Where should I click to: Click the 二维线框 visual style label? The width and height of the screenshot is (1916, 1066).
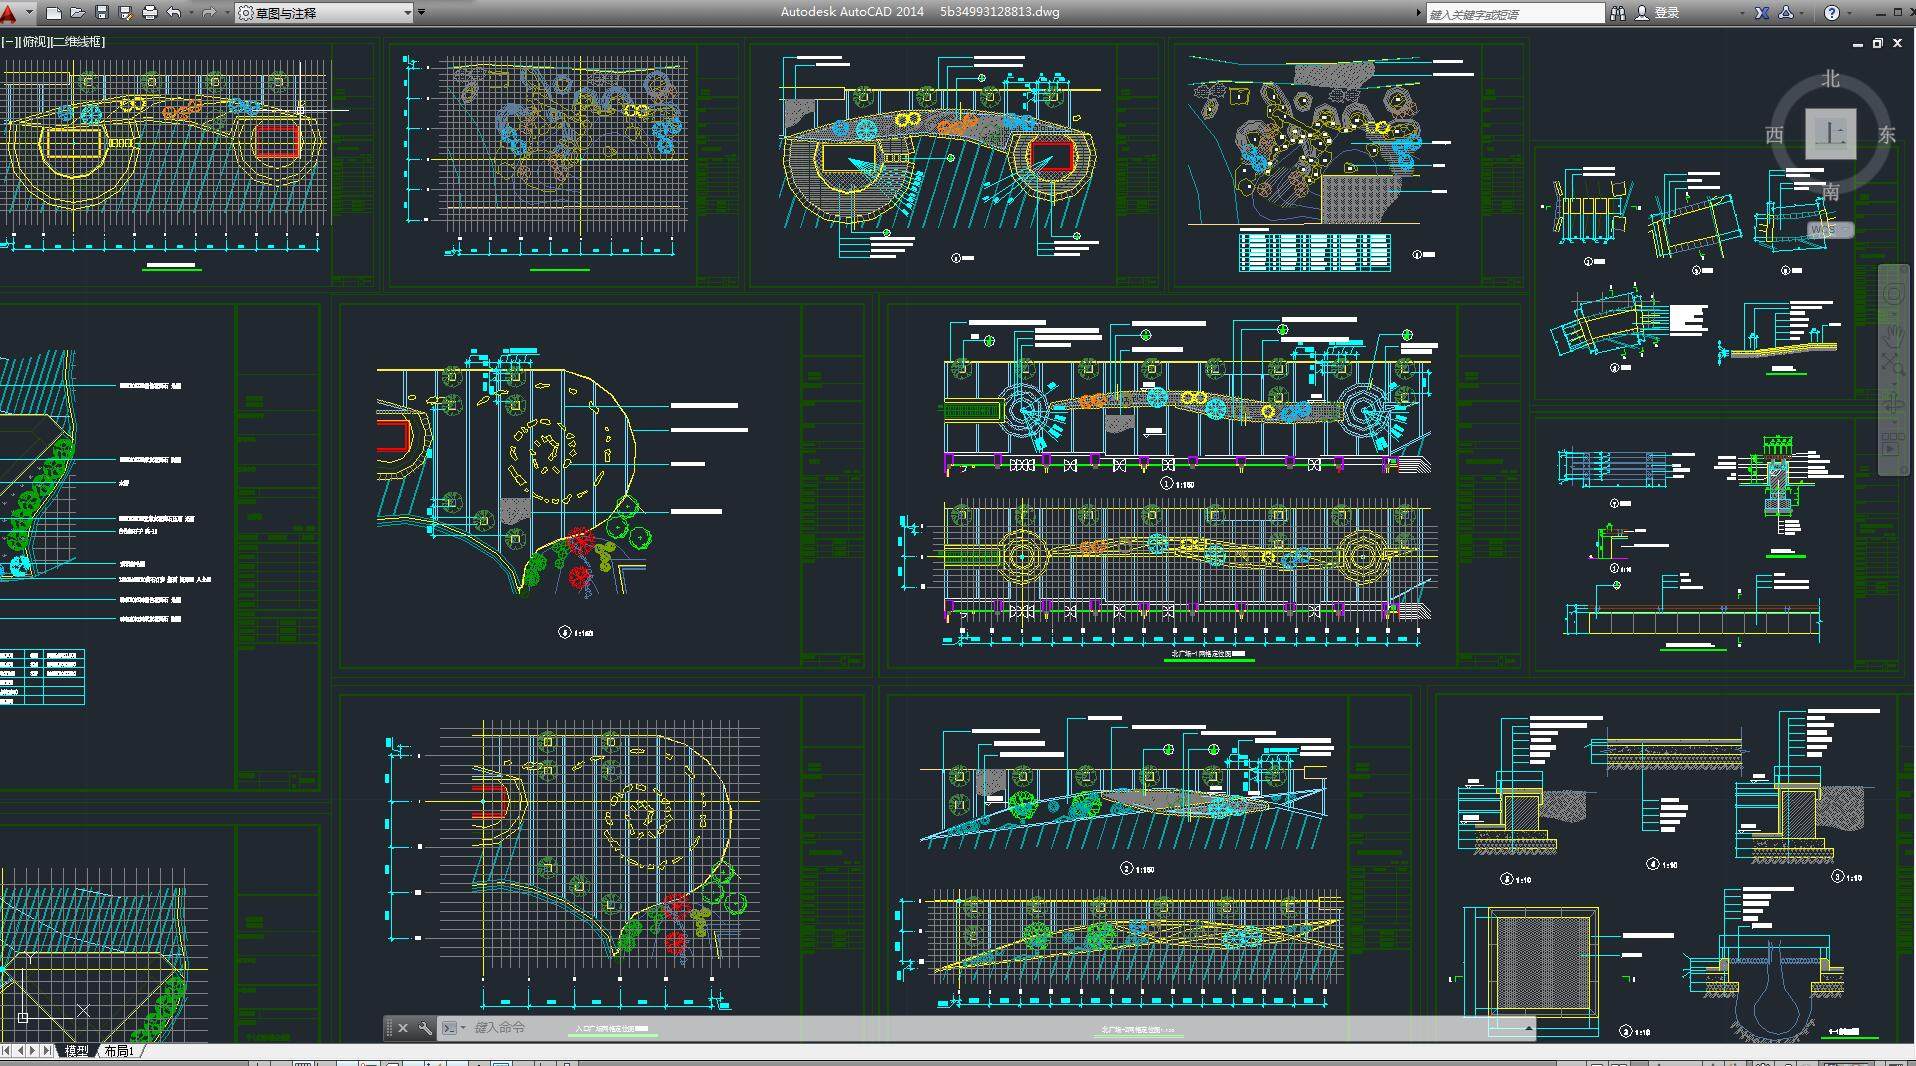pos(77,42)
